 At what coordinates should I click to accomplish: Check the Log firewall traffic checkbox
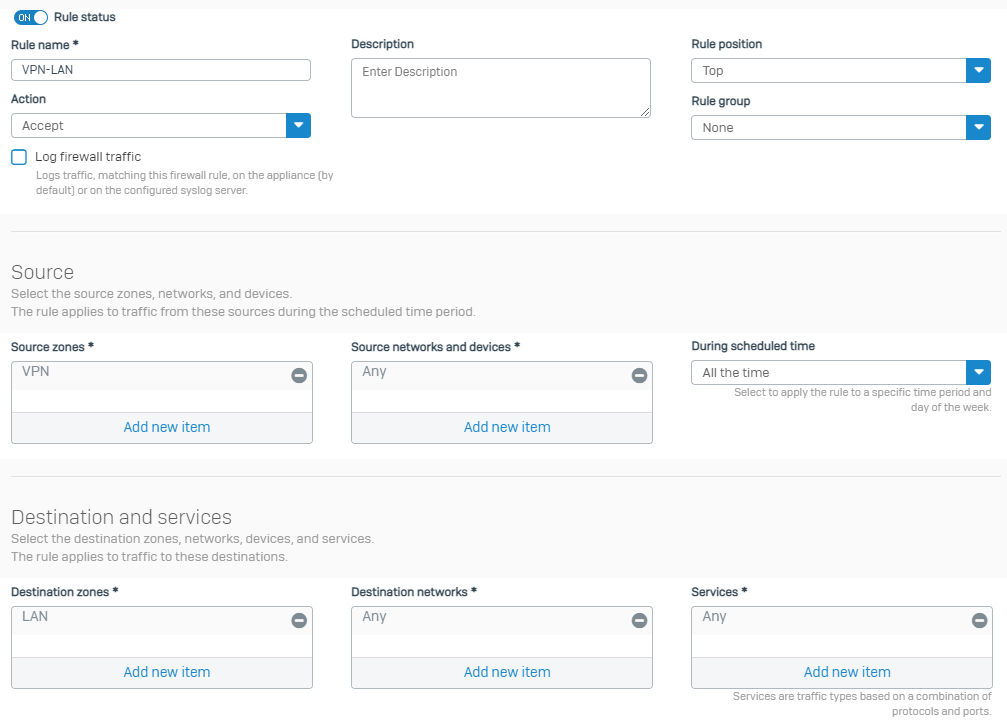tap(17, 157)
